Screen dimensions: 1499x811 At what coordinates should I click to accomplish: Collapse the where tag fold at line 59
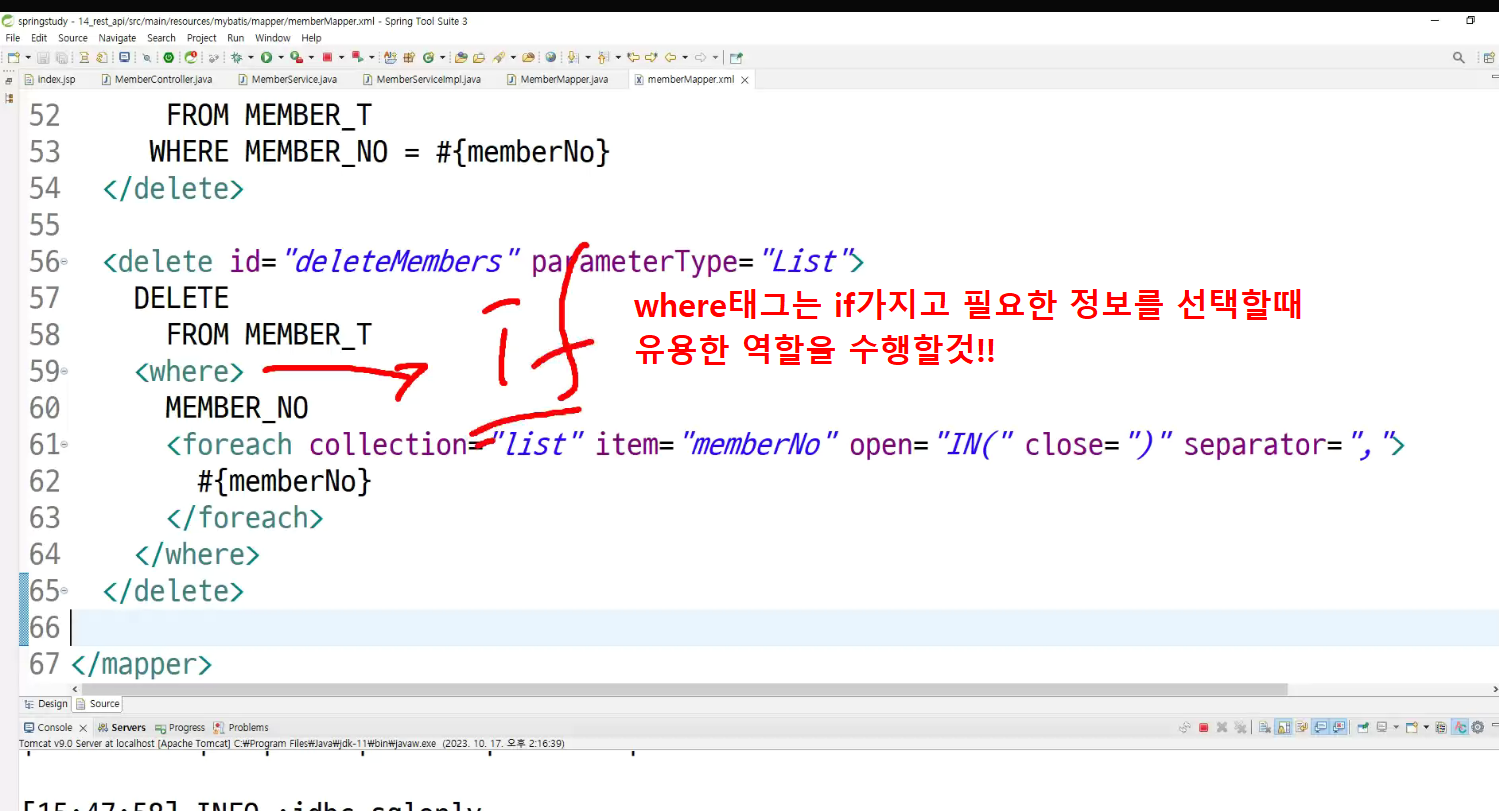(x=64, y=372)
